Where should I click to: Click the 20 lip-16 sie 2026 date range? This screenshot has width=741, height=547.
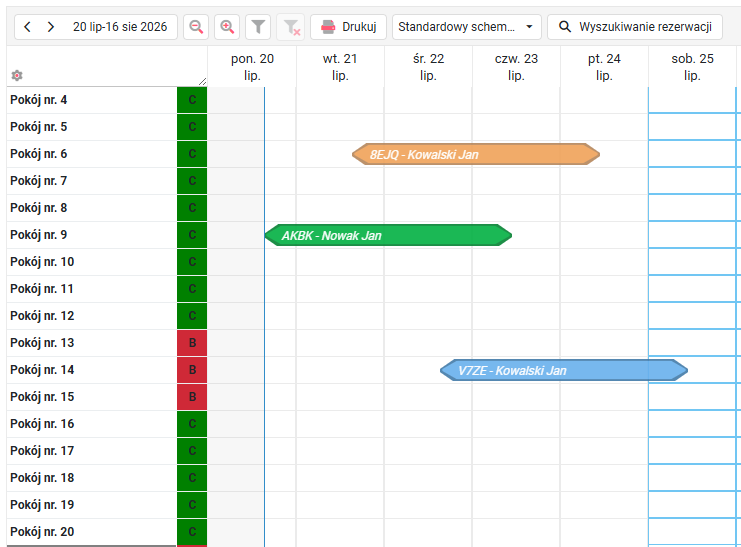click(x=120, y=27)
